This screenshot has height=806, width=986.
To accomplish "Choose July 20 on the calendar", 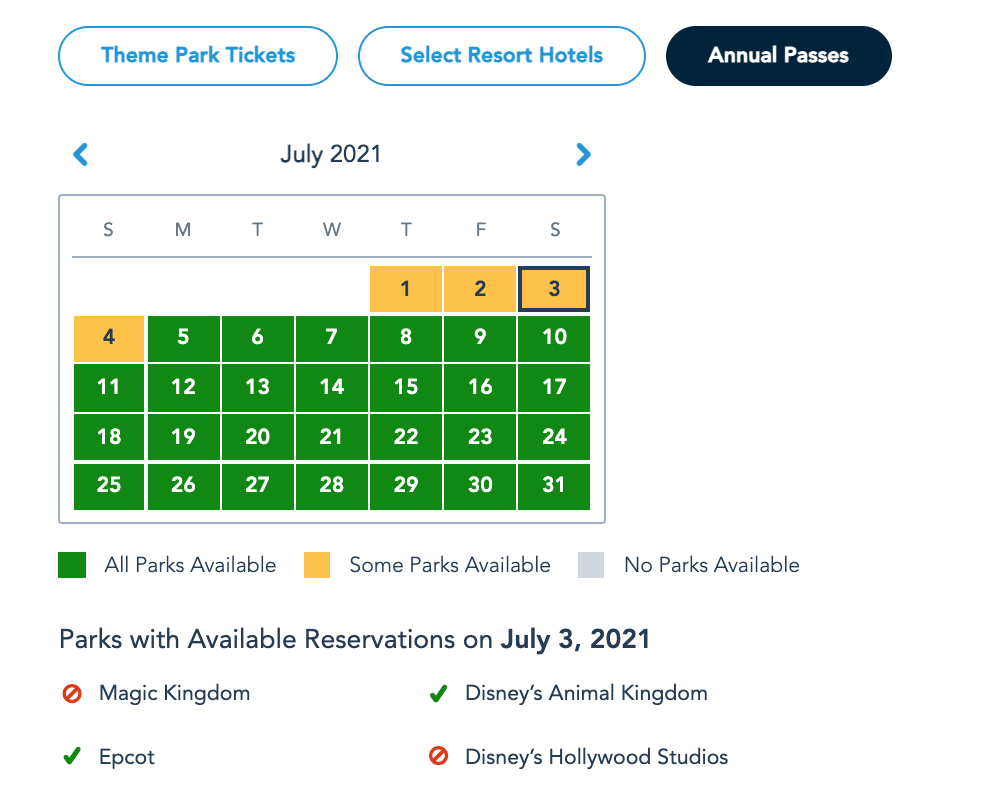I will [x=257, y=436].
